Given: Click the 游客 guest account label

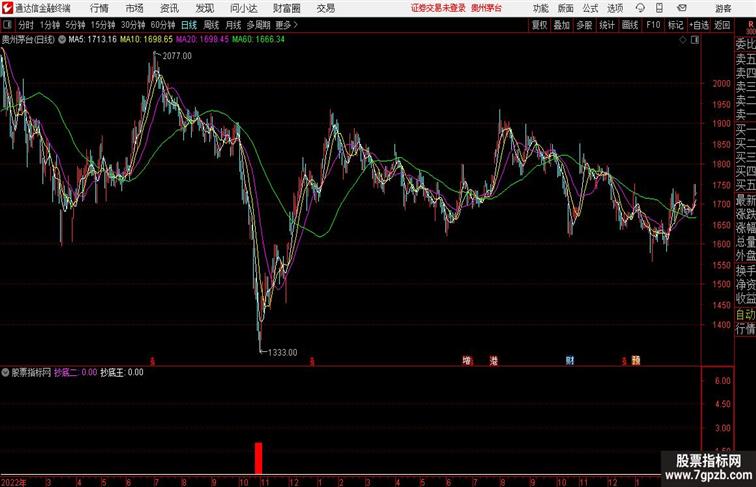Looking at the screenshot, I should click(723, 8).
